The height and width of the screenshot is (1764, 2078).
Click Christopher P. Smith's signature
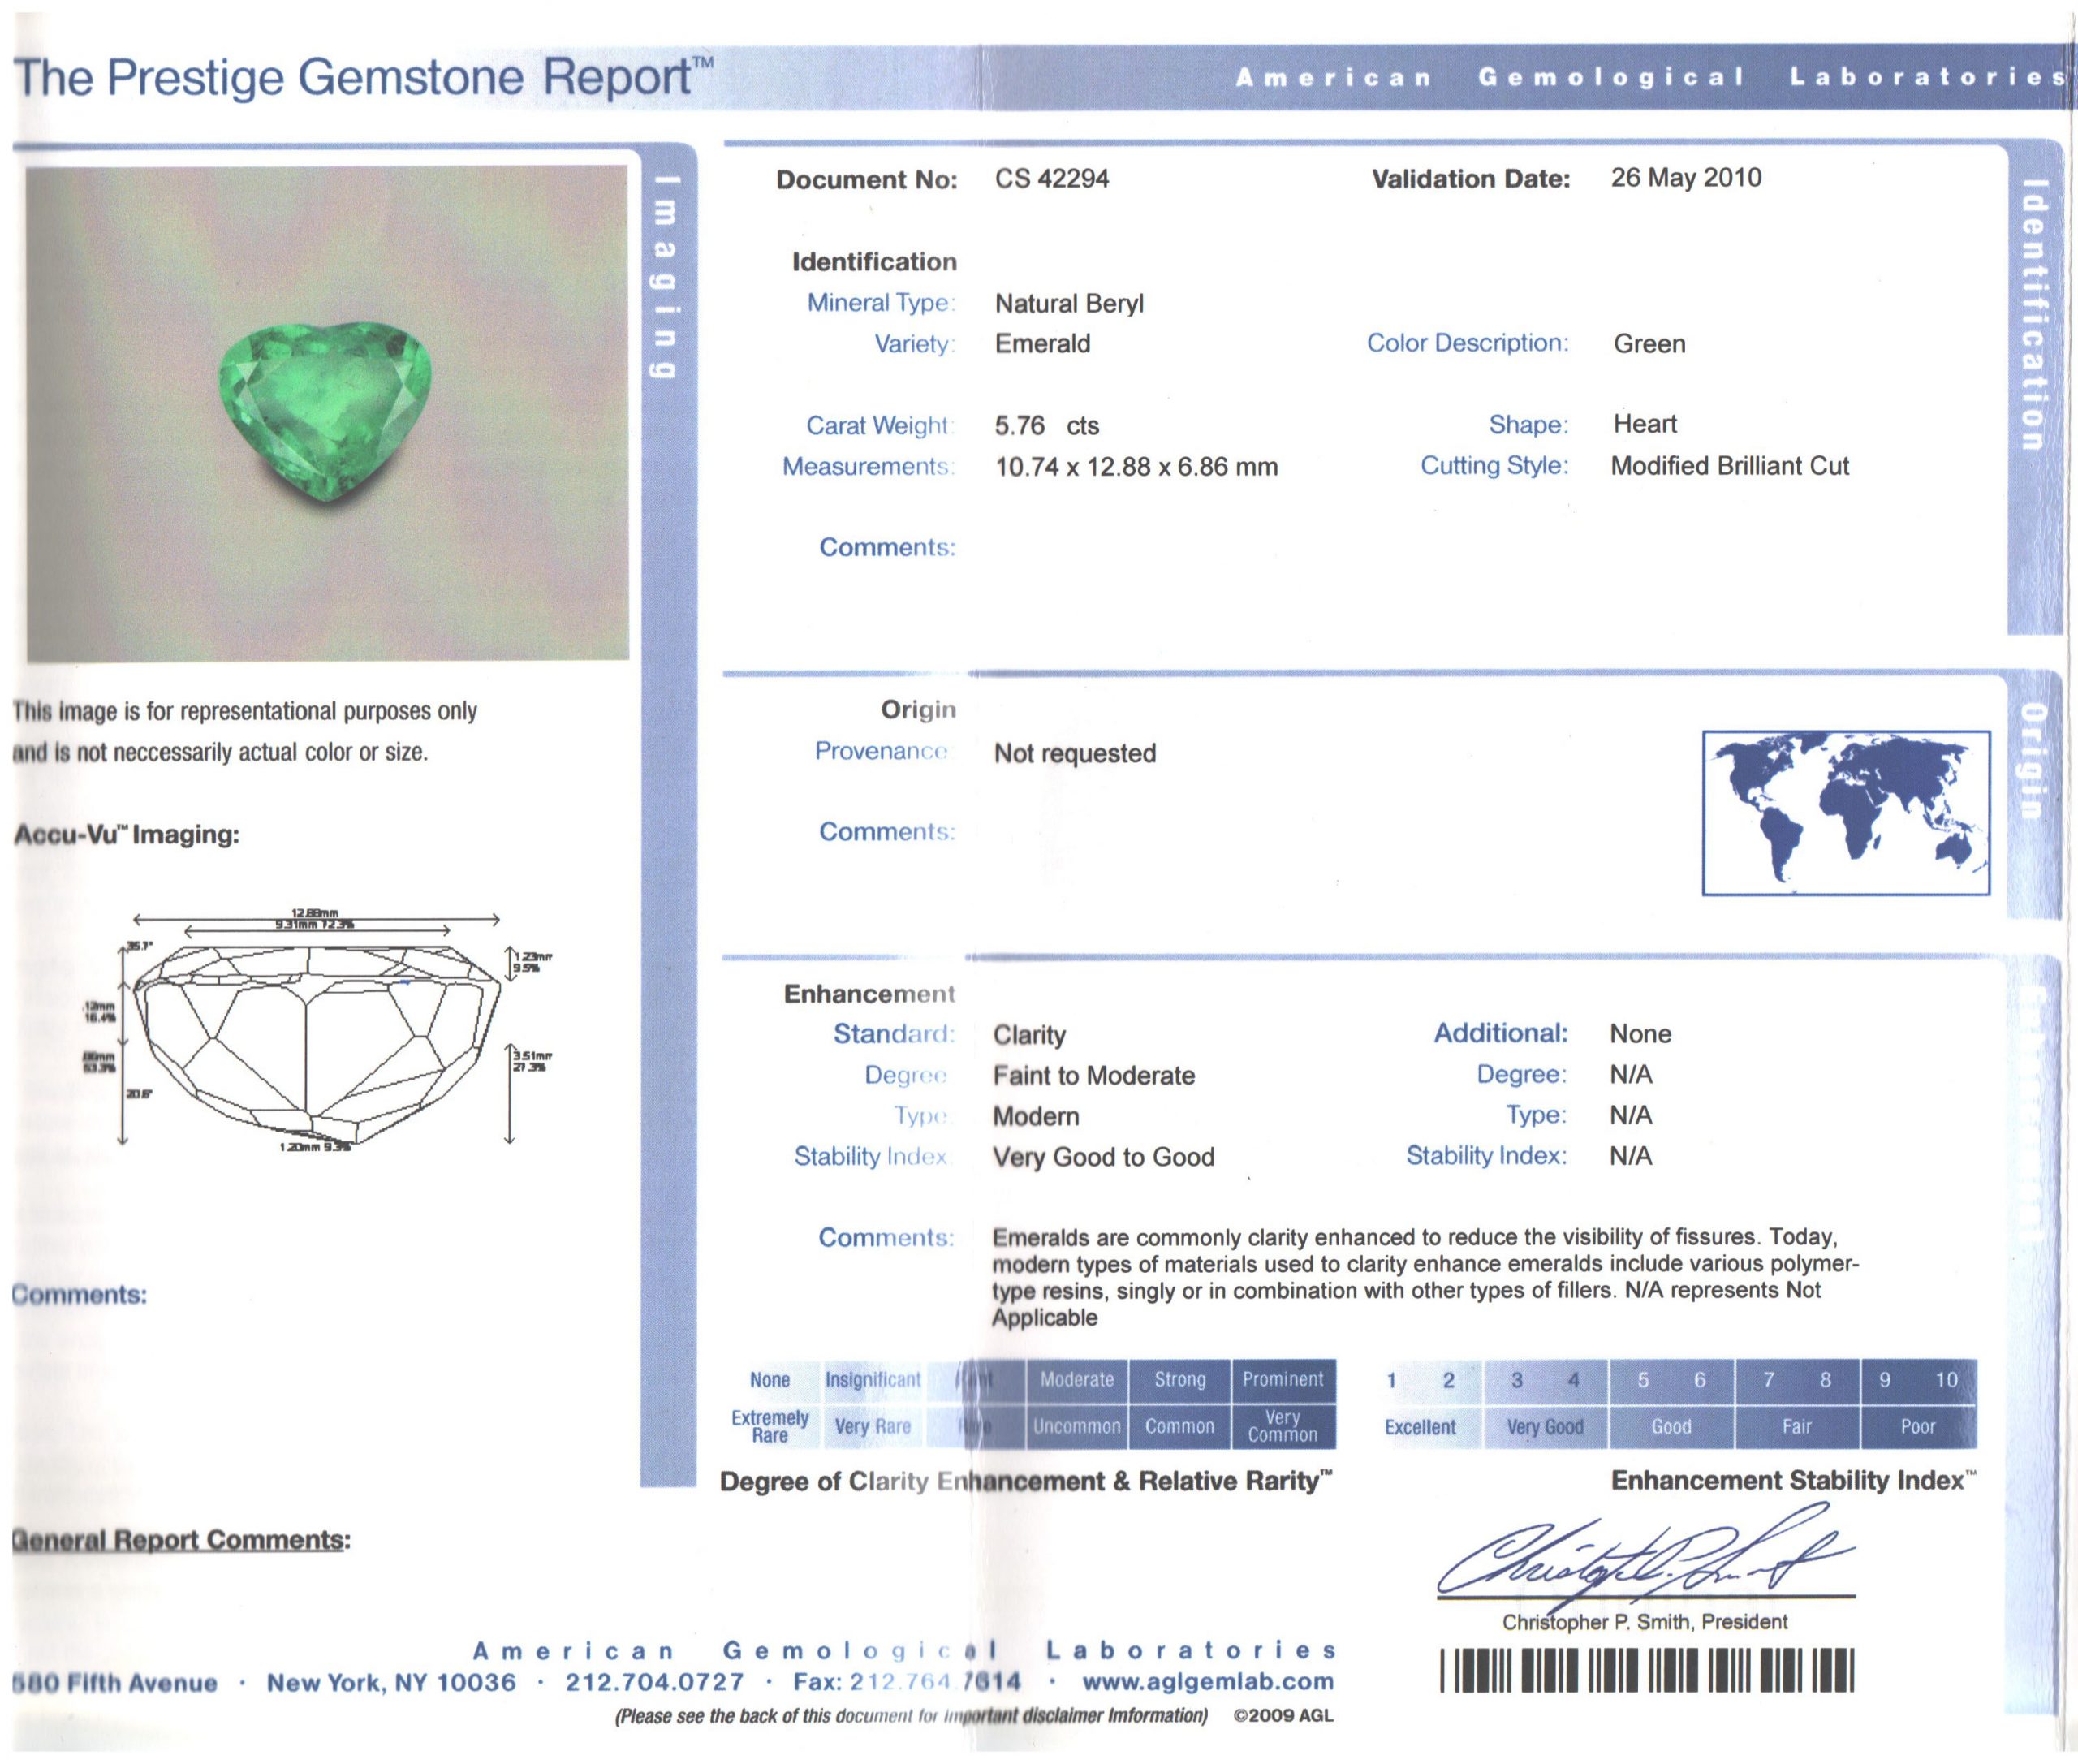pyautogui.click(x=1645, y=1552)
